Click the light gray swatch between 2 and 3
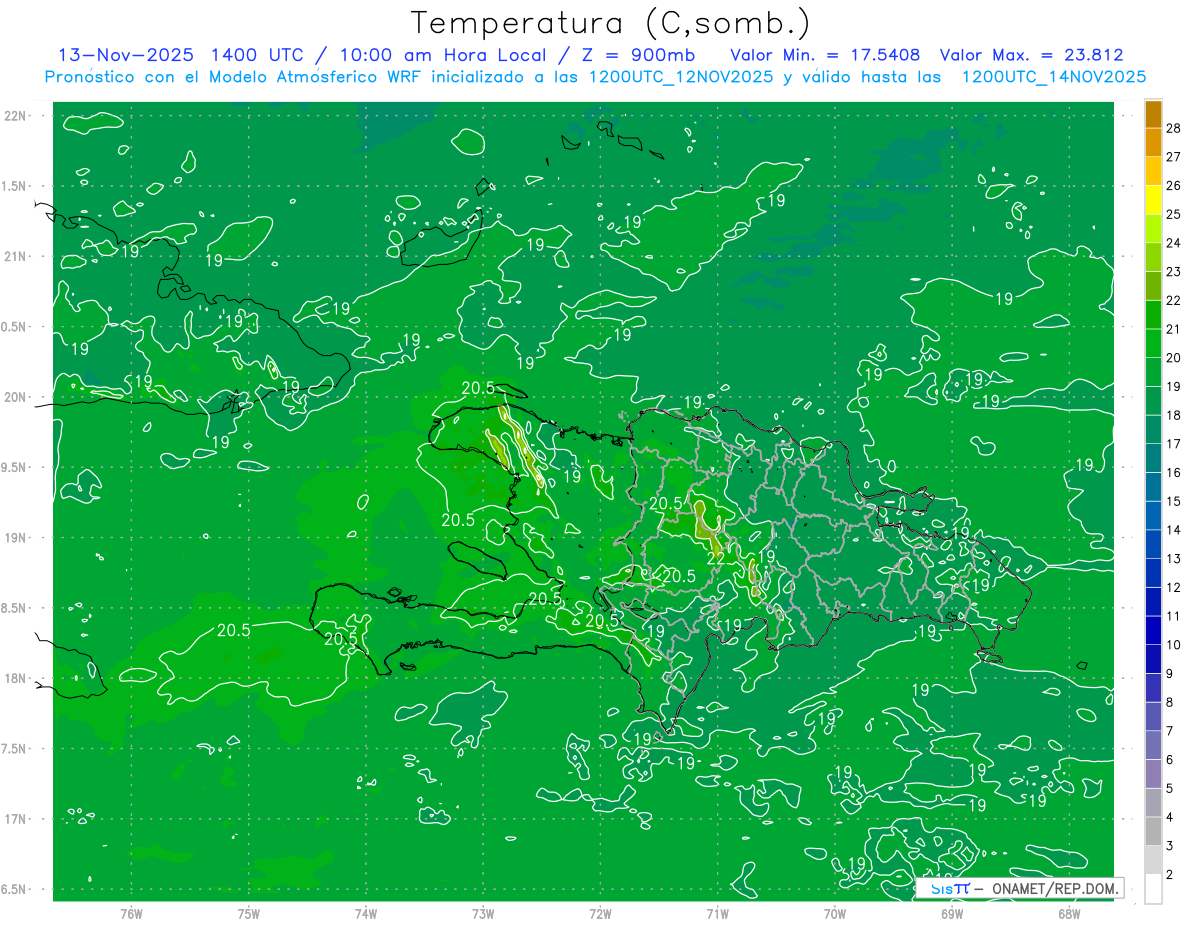This screenshot has height=927, width=1200. (1153, 860)
